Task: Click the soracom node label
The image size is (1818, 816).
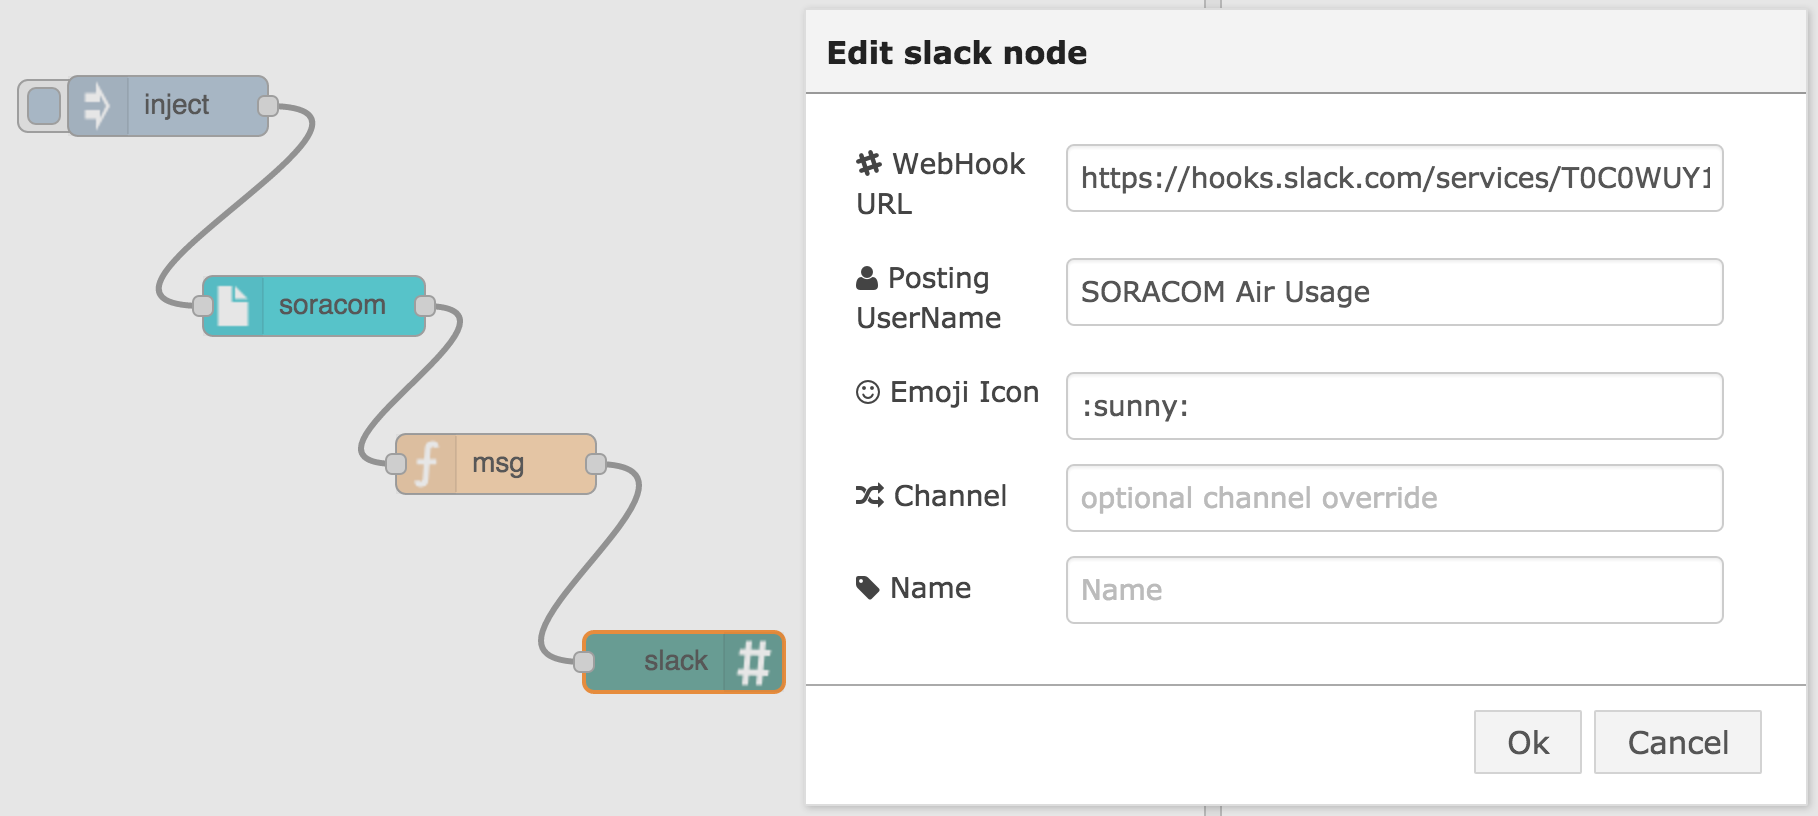Action: (x=332, y=305)
